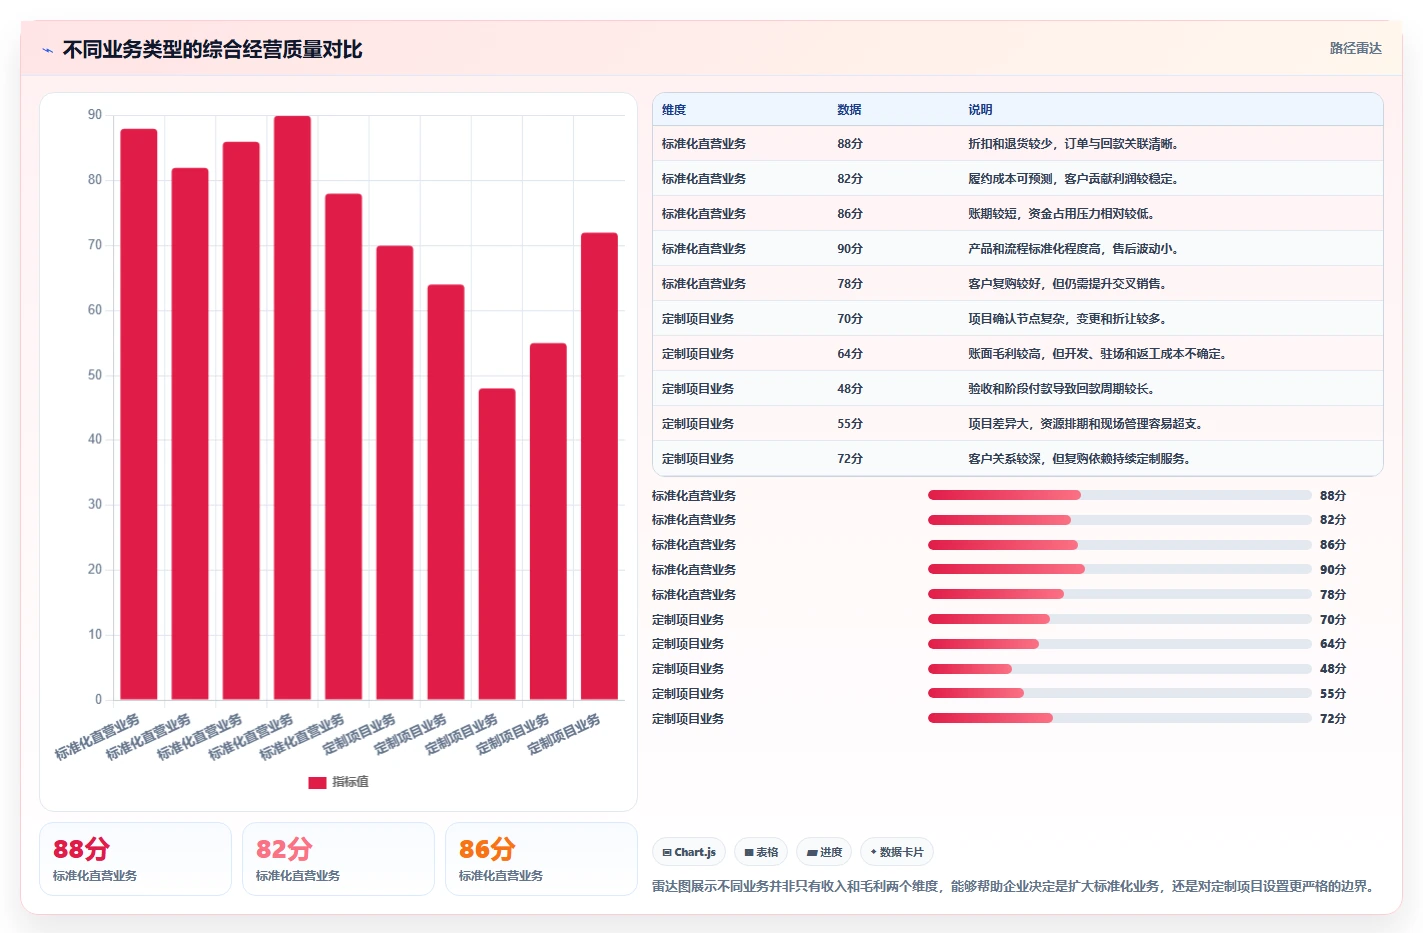Click the Chart.js chip

pos(689,852)
